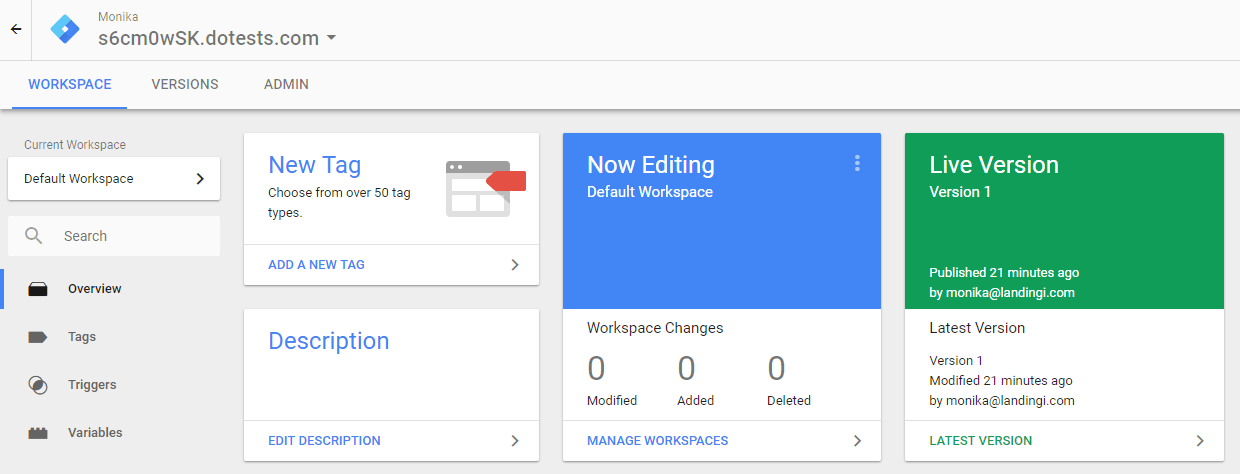Focus the sidebar Search field

(114, 236)
